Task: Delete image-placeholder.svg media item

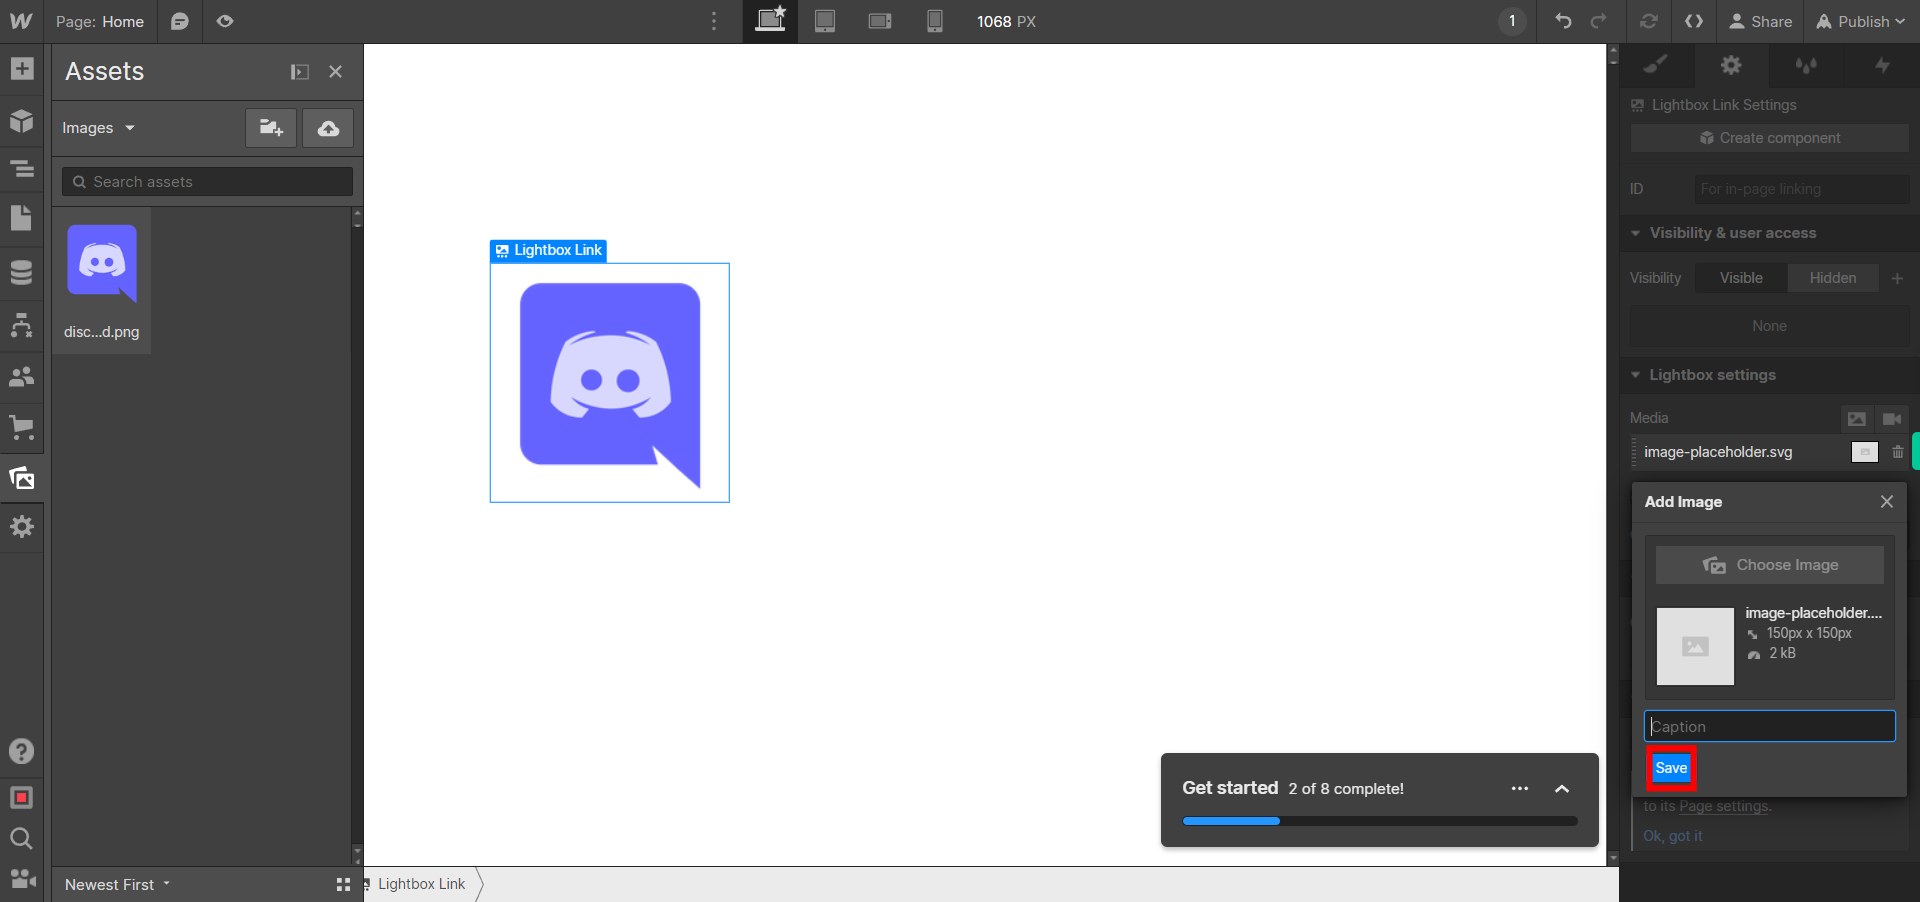Action: 1897,452
